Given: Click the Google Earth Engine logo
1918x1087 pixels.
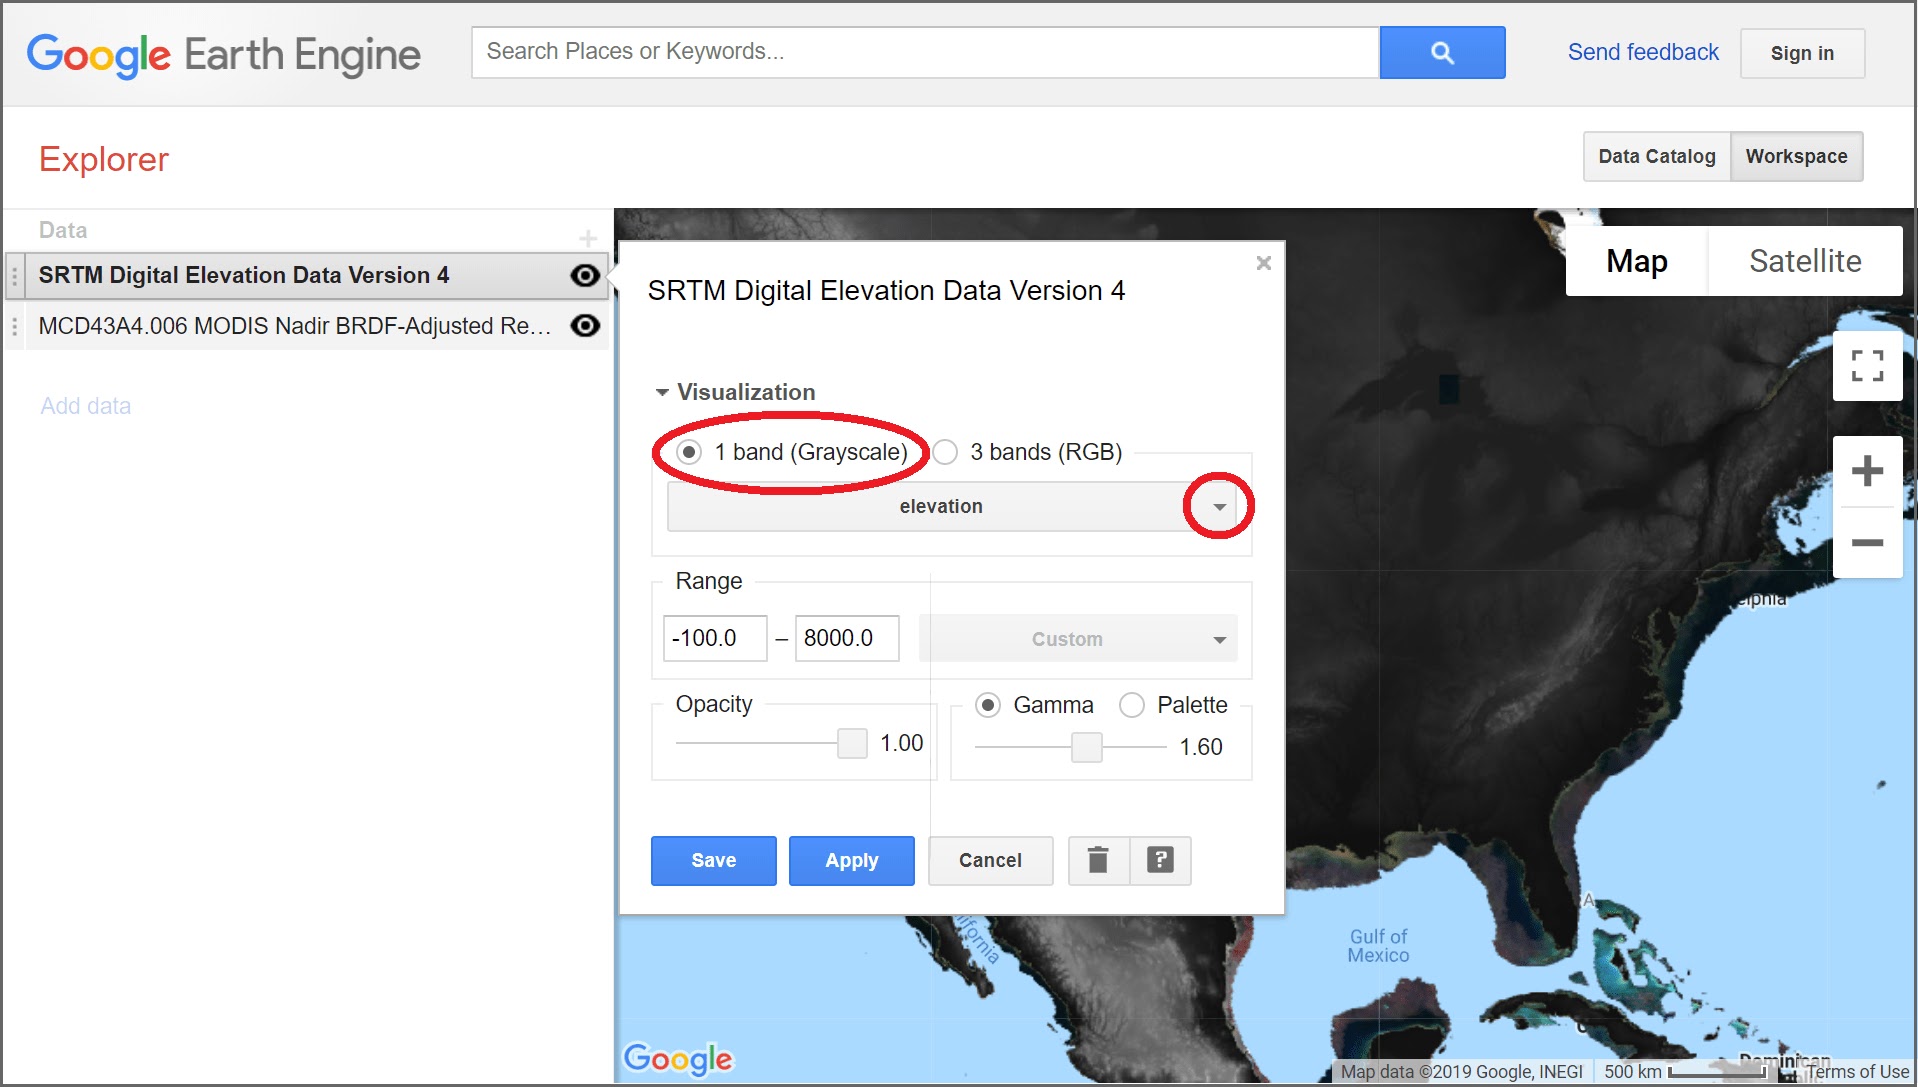Looking at the screenshot, I should click(223, 55).
